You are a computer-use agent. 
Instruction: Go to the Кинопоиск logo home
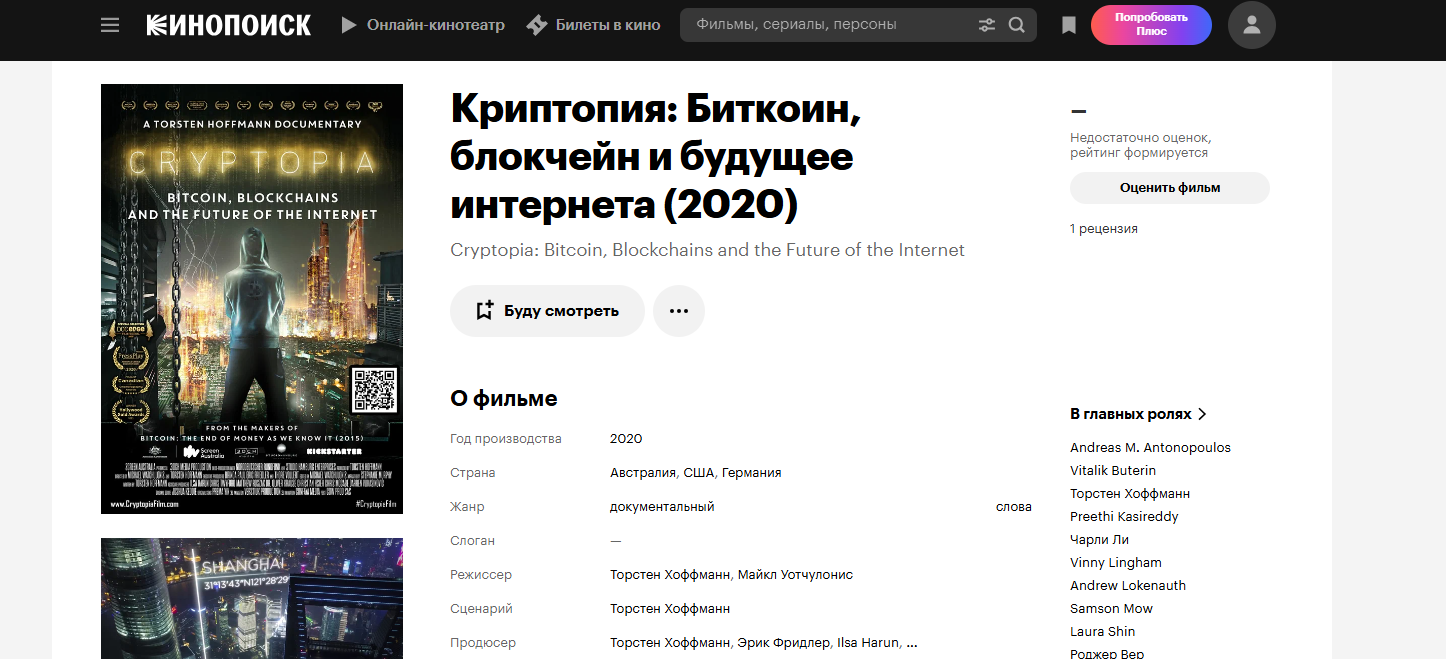pyautogui.click(x=229, y=25)
